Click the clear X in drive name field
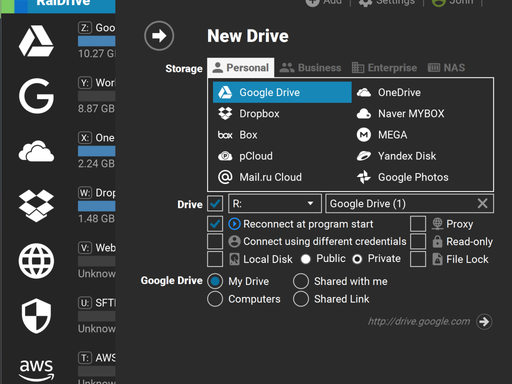This screenshot has width=512, height=384. tap(482, 203)
